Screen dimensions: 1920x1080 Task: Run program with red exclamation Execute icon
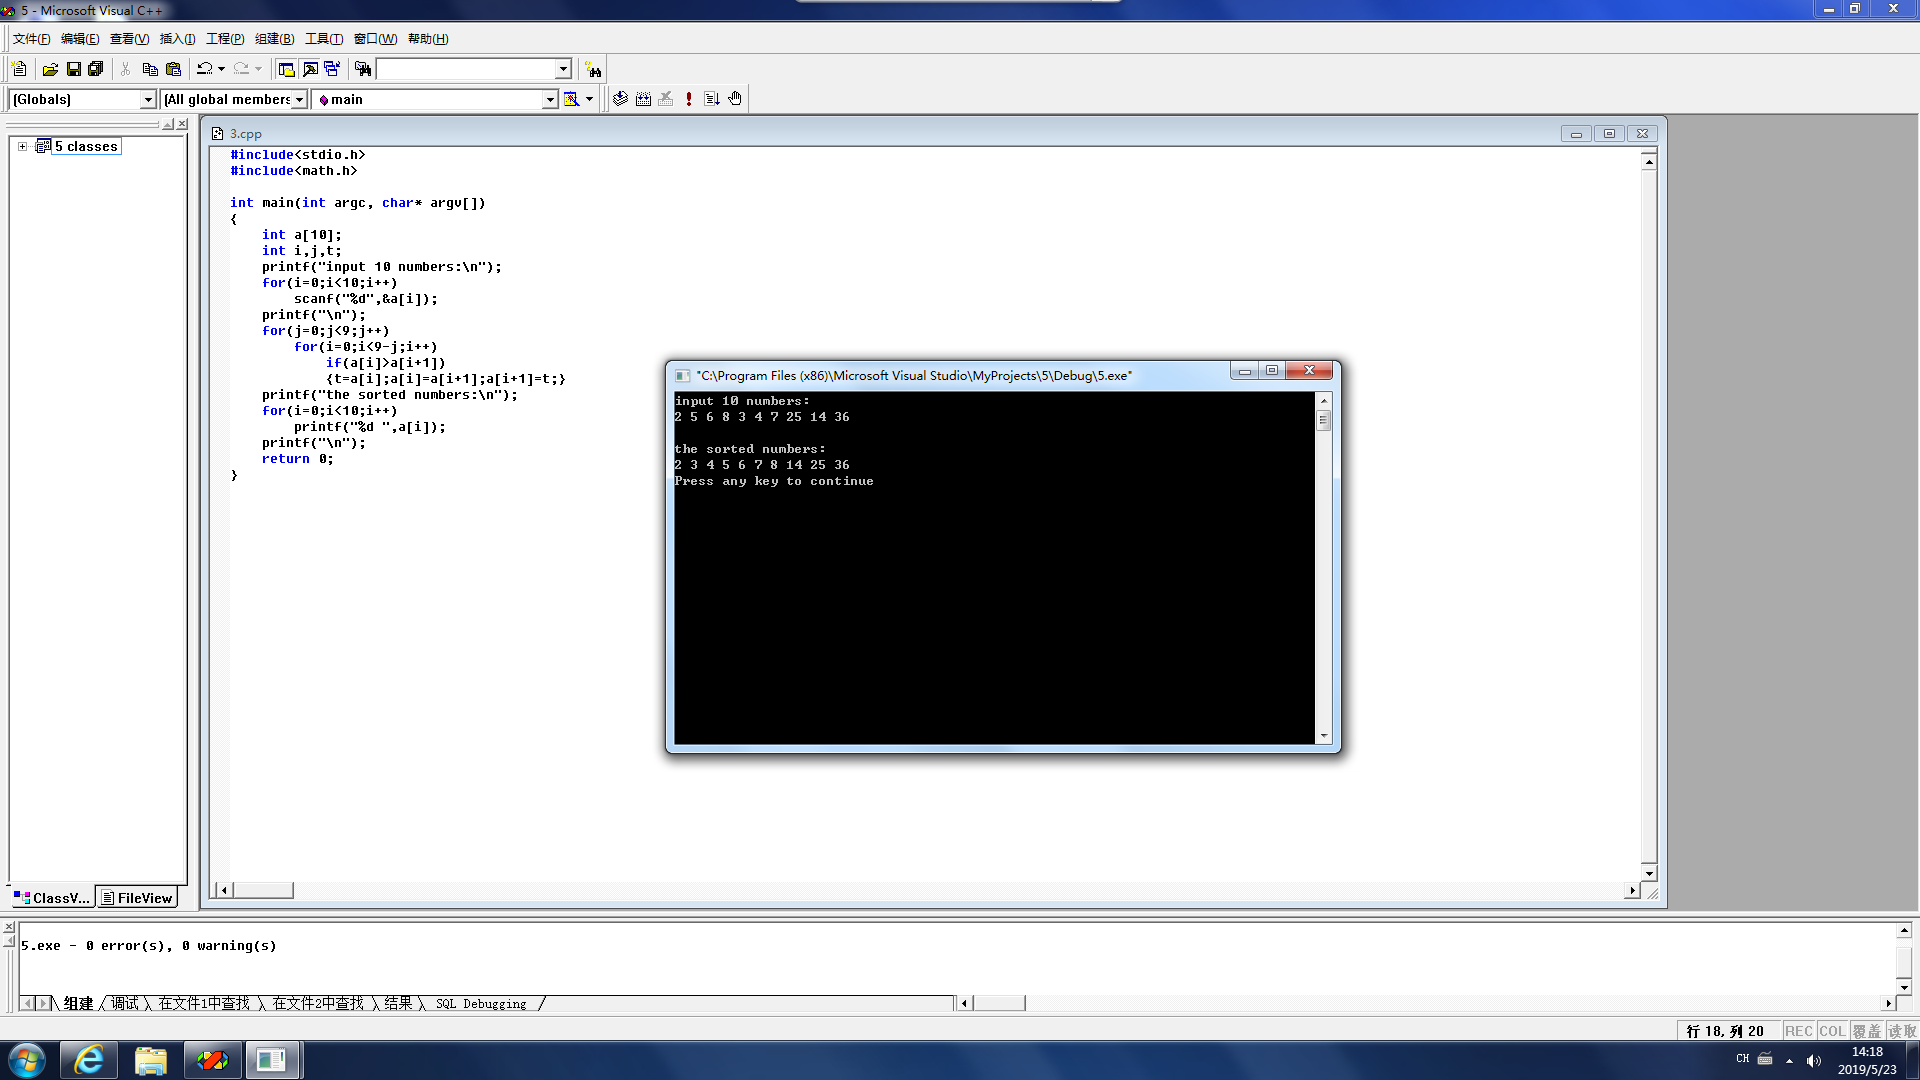pyautogui.click(x=689, y=99)
